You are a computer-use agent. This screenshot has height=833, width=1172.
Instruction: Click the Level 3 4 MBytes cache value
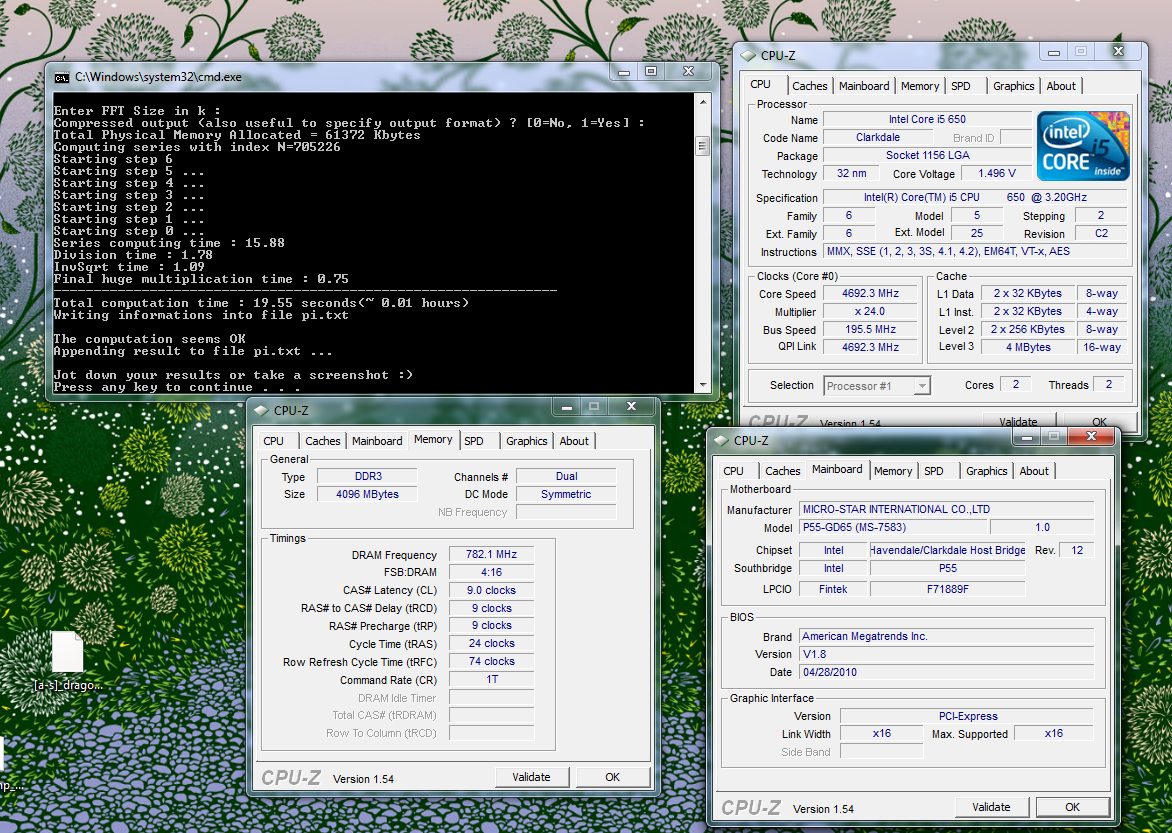tap(1028, 347)
